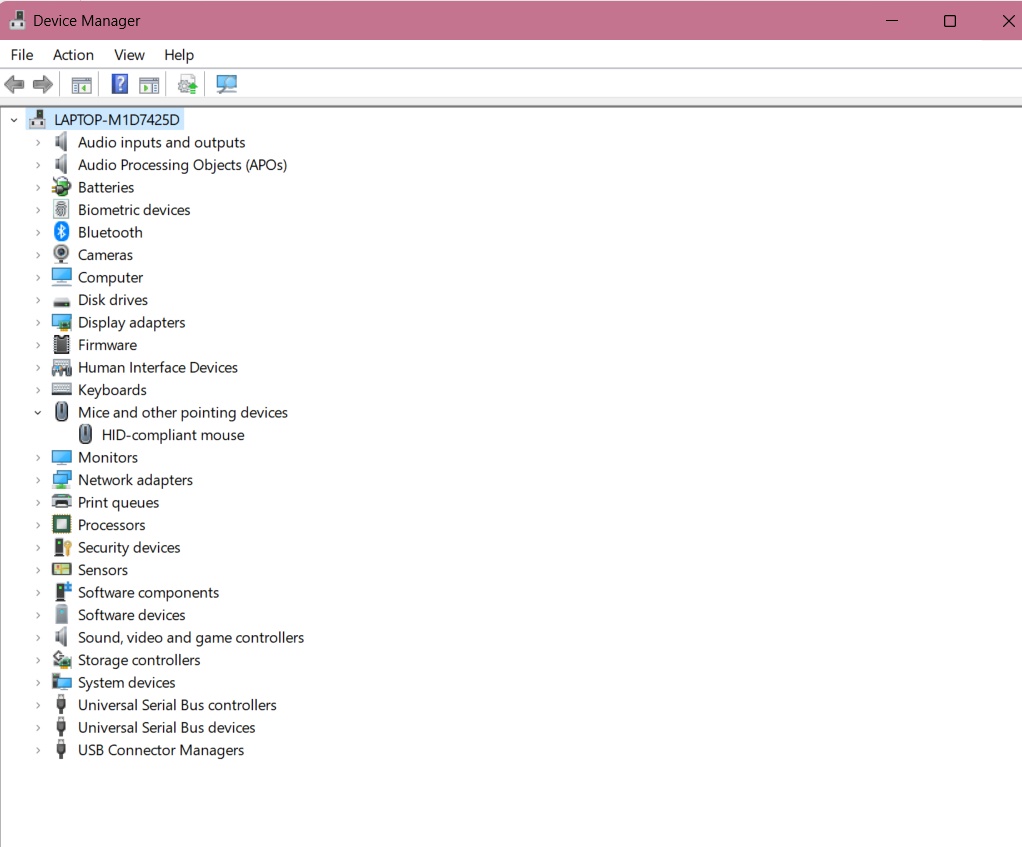Click the Human Interface Devices icon
The width and height of the screenshot is (1022, 847).
pyautogui.click(x=61, y=367)
